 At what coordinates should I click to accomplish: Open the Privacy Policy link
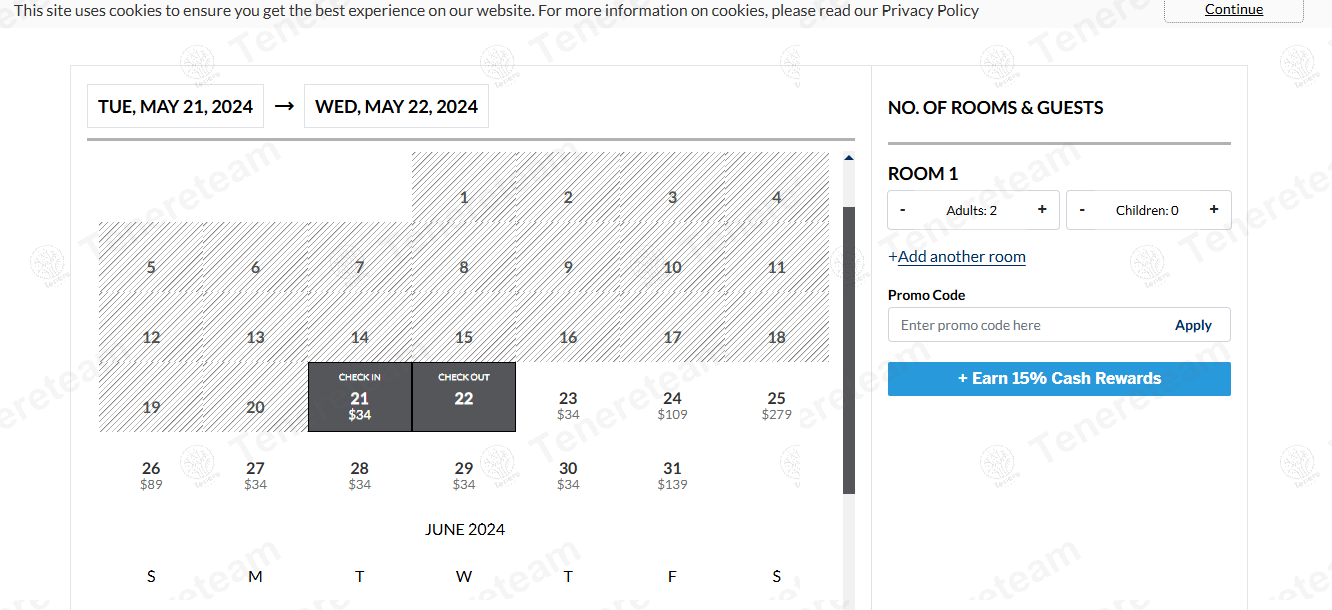930,11
